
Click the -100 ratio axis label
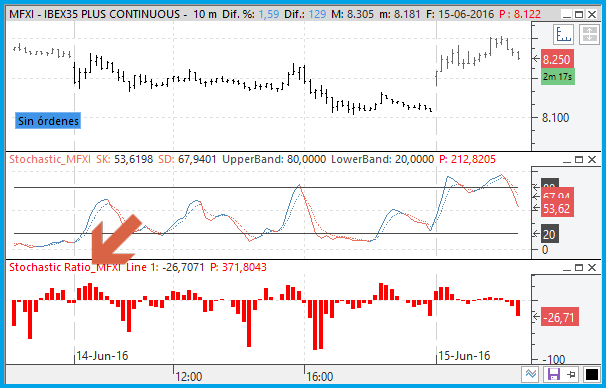pyautogui.click(x=553, y=360)
